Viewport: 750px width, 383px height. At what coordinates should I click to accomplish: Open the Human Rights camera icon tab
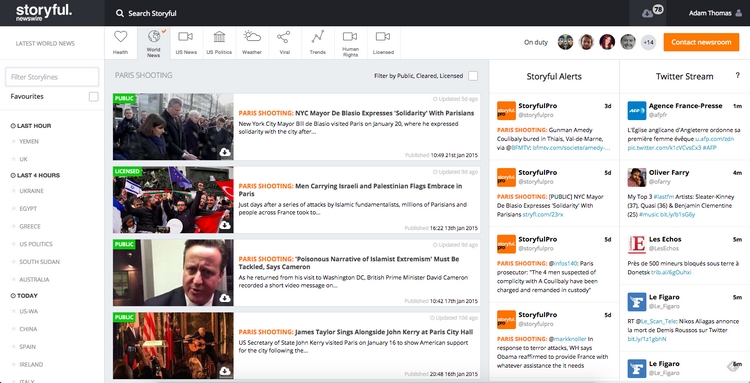pyautogui.click(x=350, y=36)
